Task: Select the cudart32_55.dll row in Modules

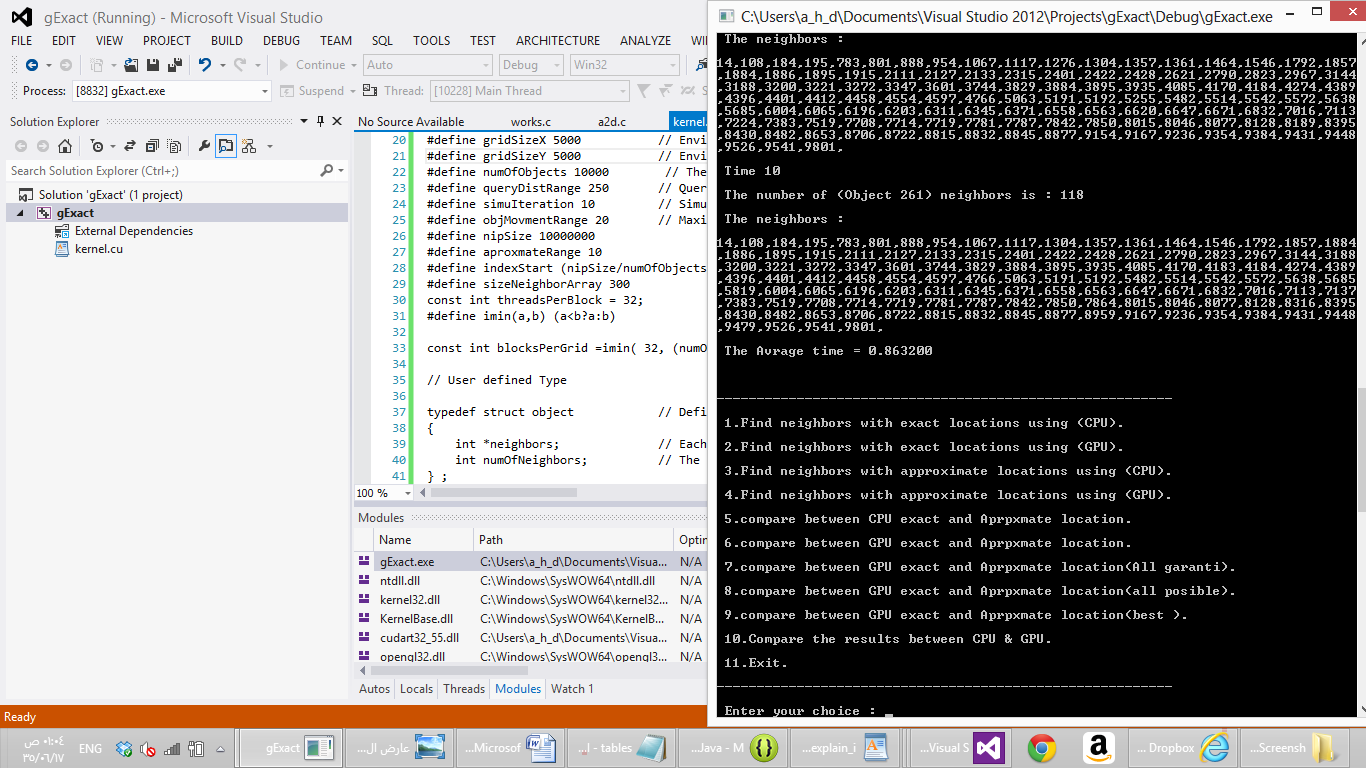Action: click(x=531, y=638)
